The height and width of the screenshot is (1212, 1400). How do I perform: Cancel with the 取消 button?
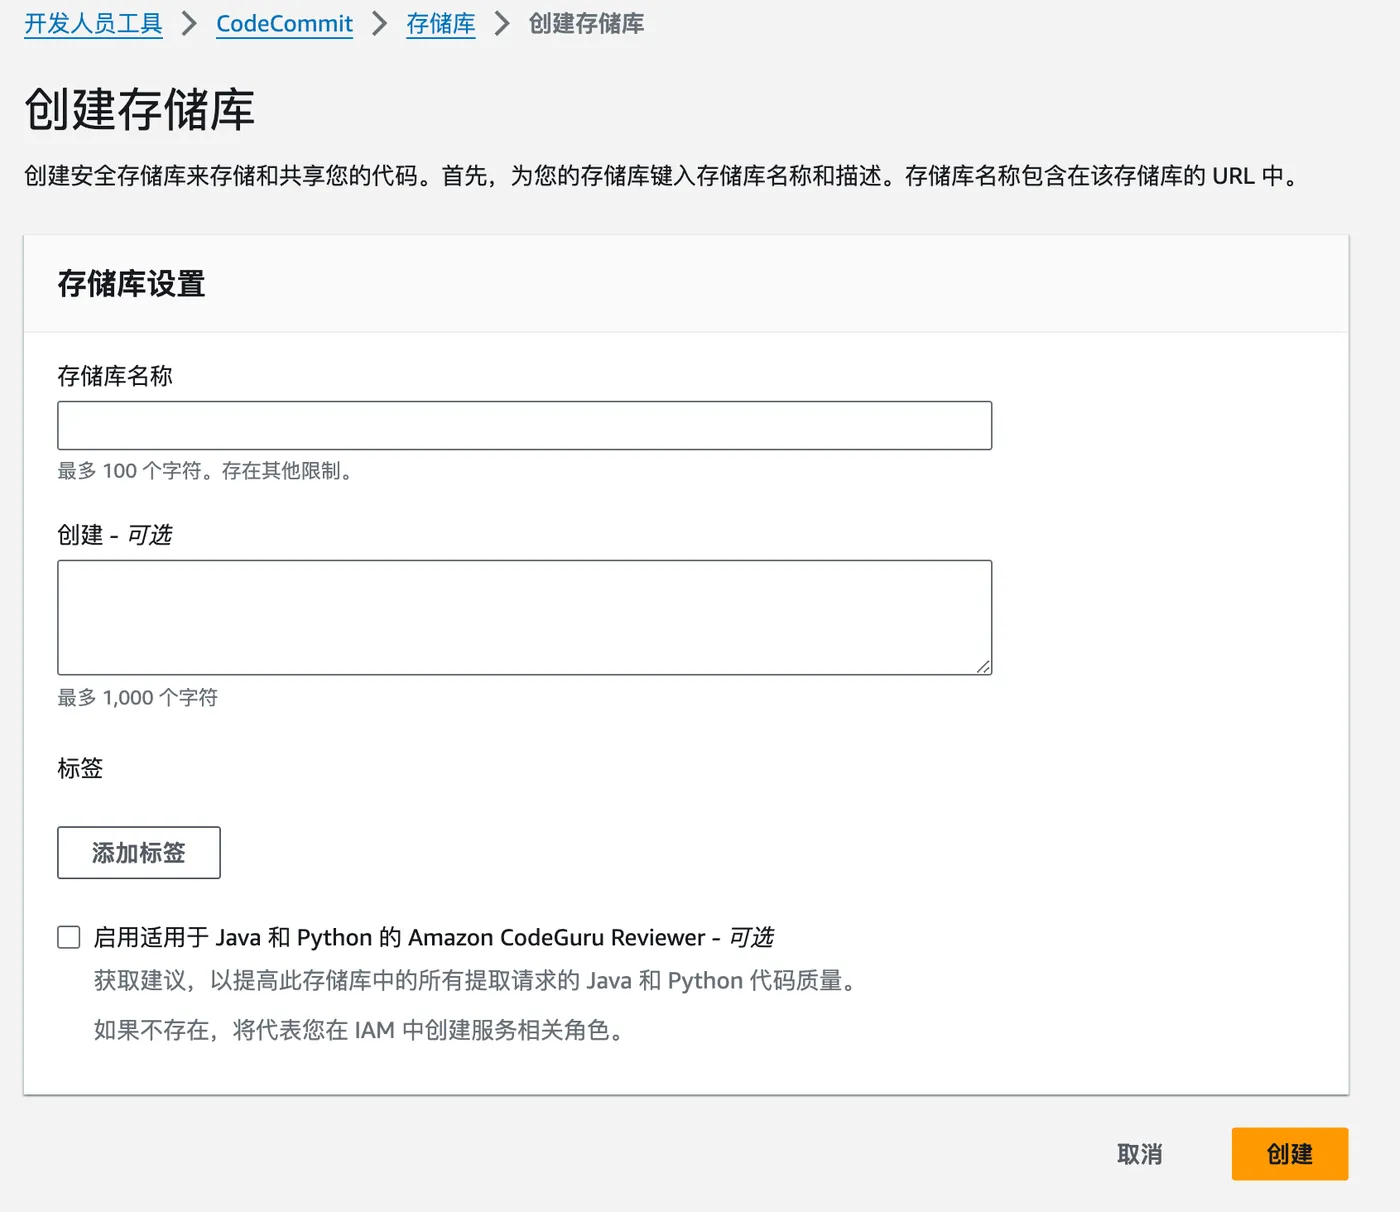pos(1139,1154)
